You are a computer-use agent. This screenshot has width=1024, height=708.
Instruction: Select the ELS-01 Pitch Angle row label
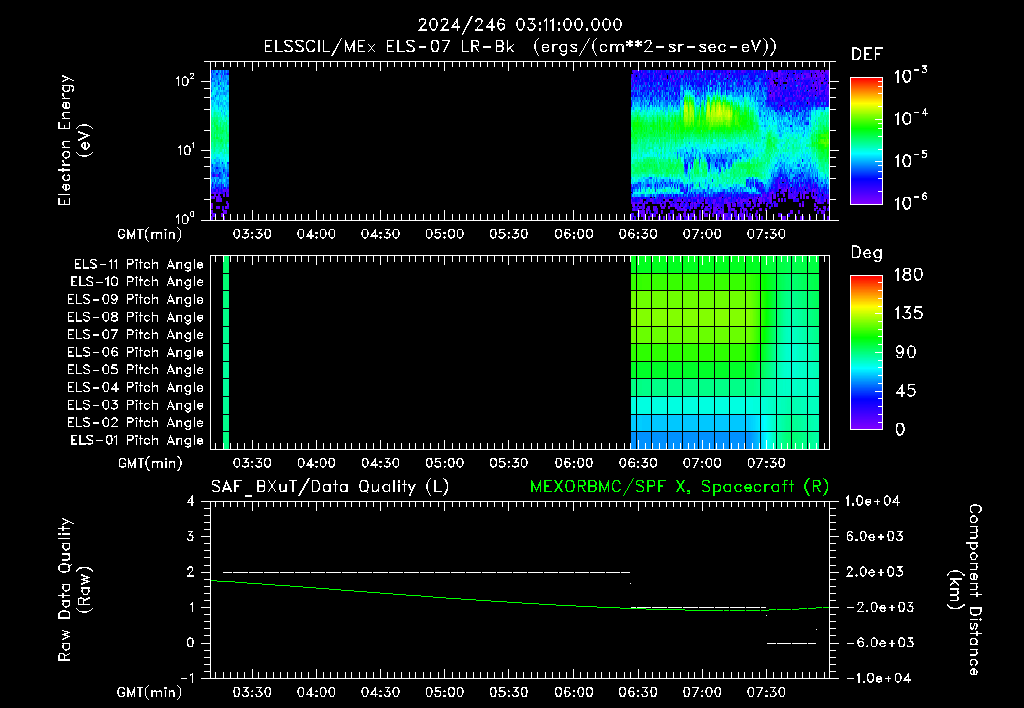pos(137,441)
